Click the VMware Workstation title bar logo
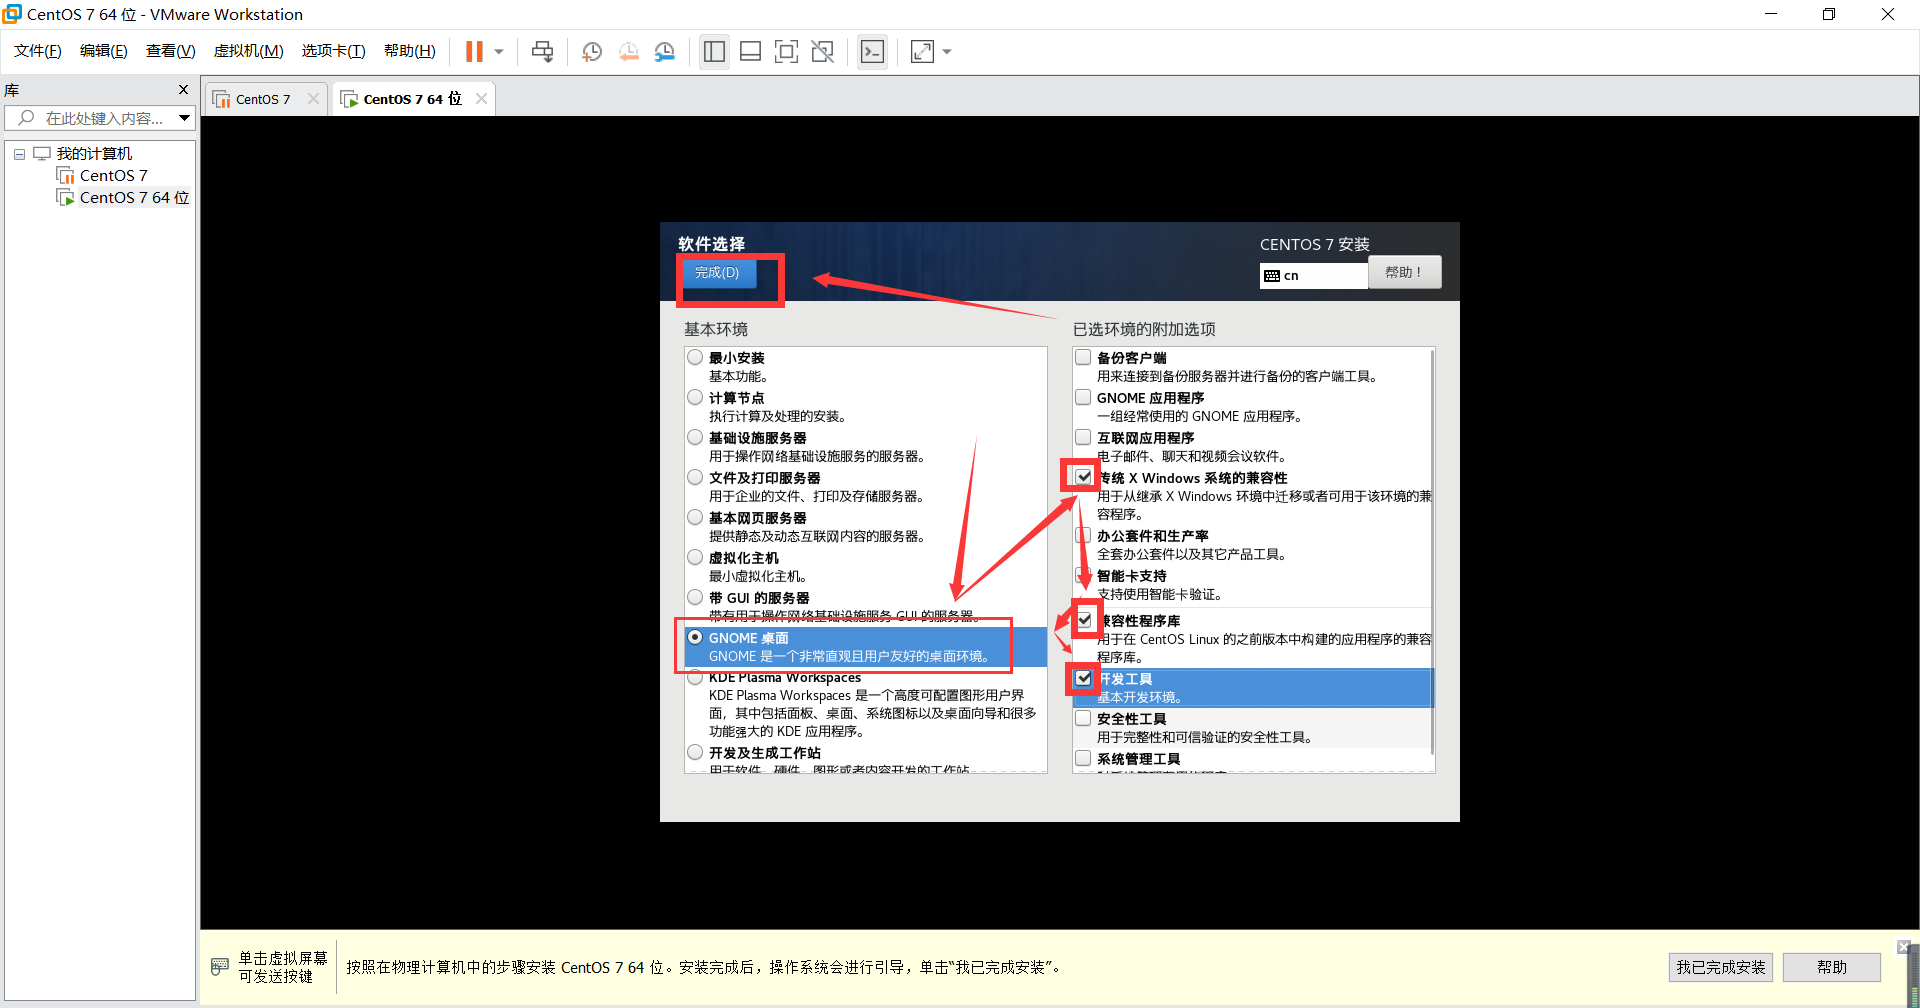1920x1008 pixels. click(12, 14)
